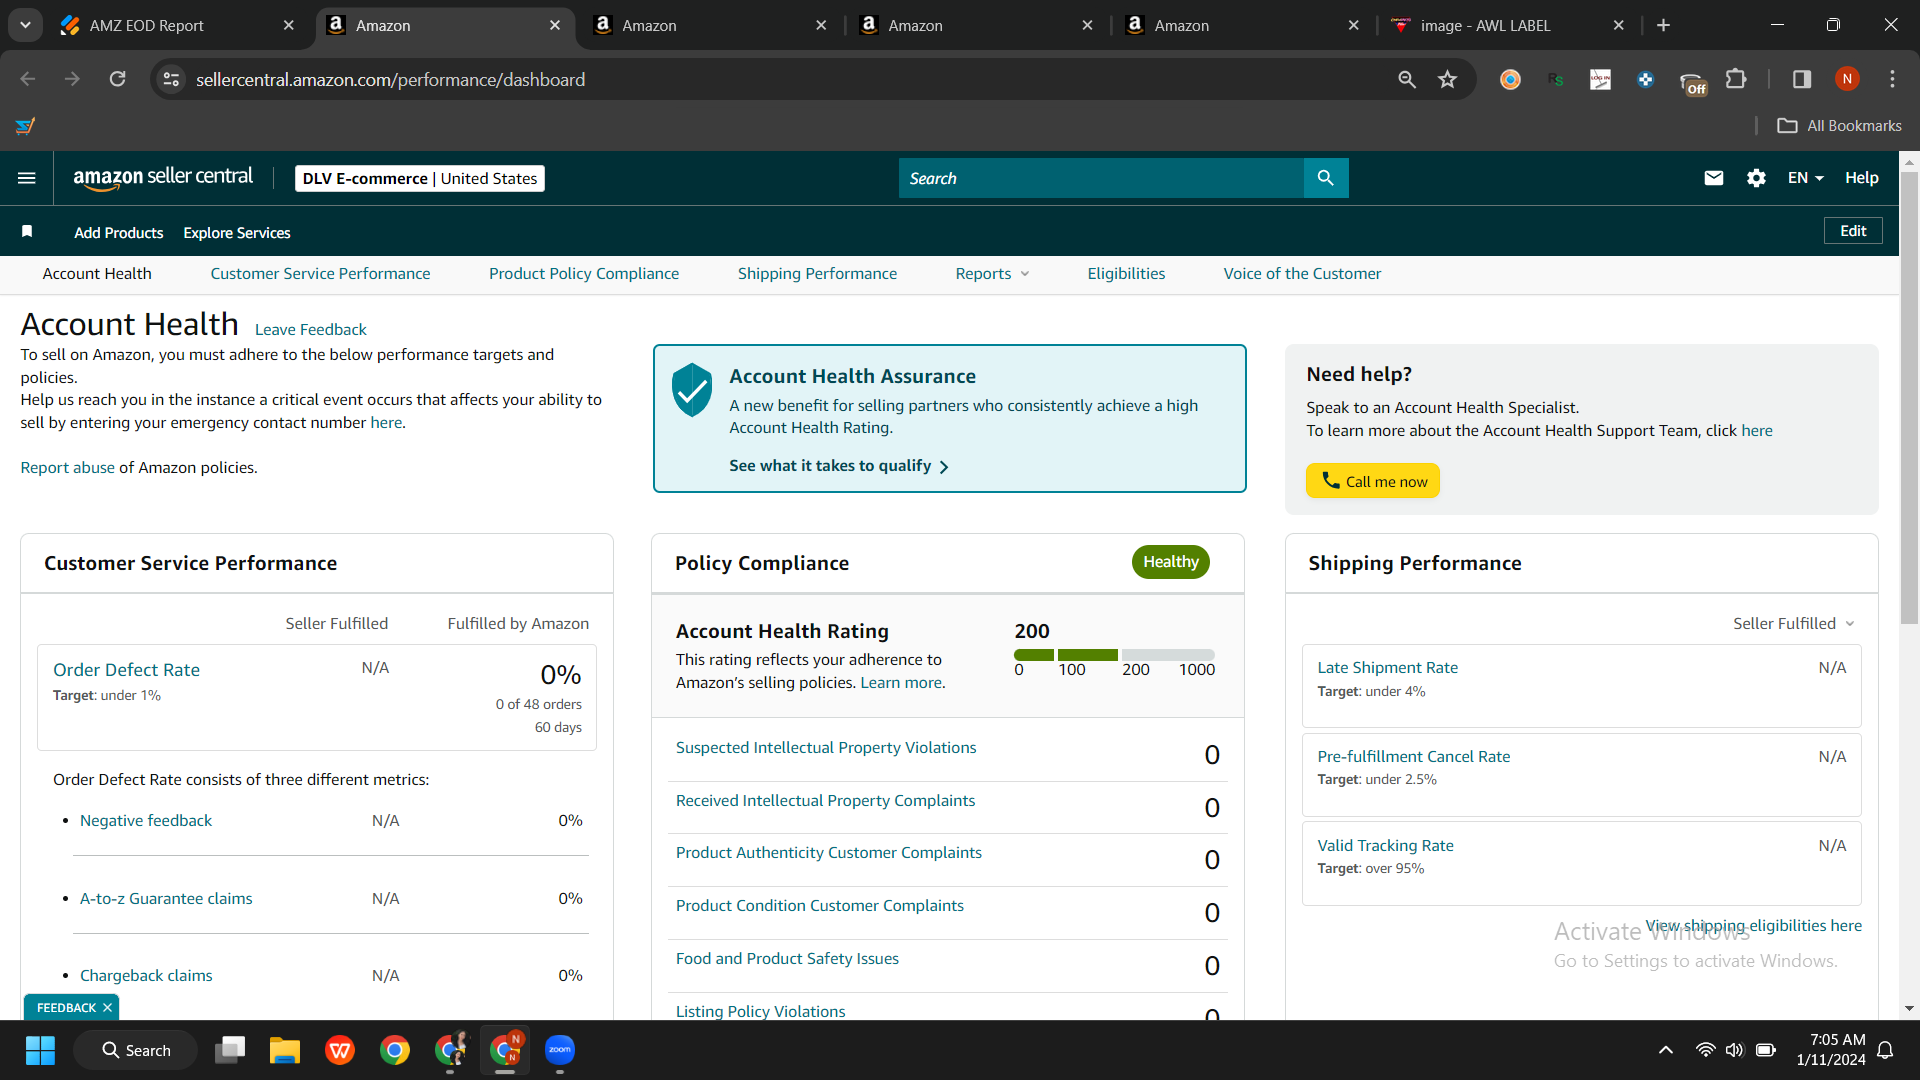Open the messages envelope icon
Image resolution: width=1920 pixels, height=1080 pixels.
point(1714,178)
